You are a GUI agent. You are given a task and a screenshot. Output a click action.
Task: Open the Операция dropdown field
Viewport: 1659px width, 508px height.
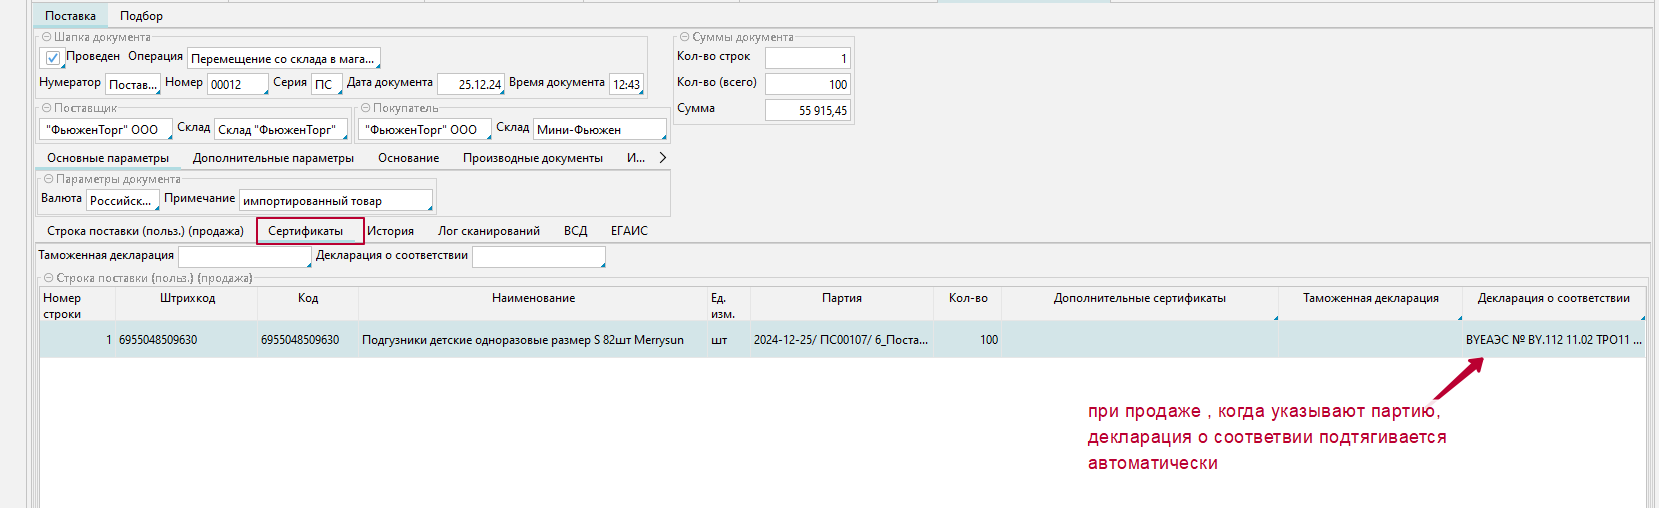(283, 59)
